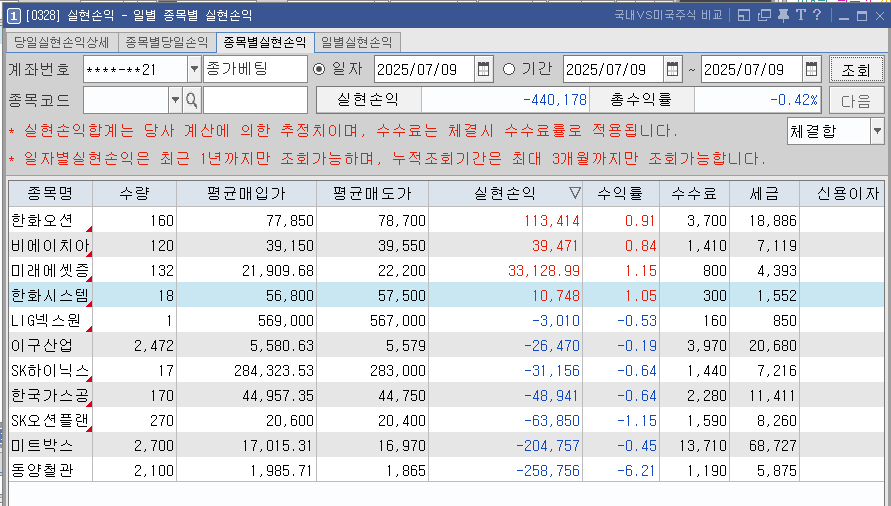Open calendar for the period end date
This screenshot has width=891, height=506.
811,70
